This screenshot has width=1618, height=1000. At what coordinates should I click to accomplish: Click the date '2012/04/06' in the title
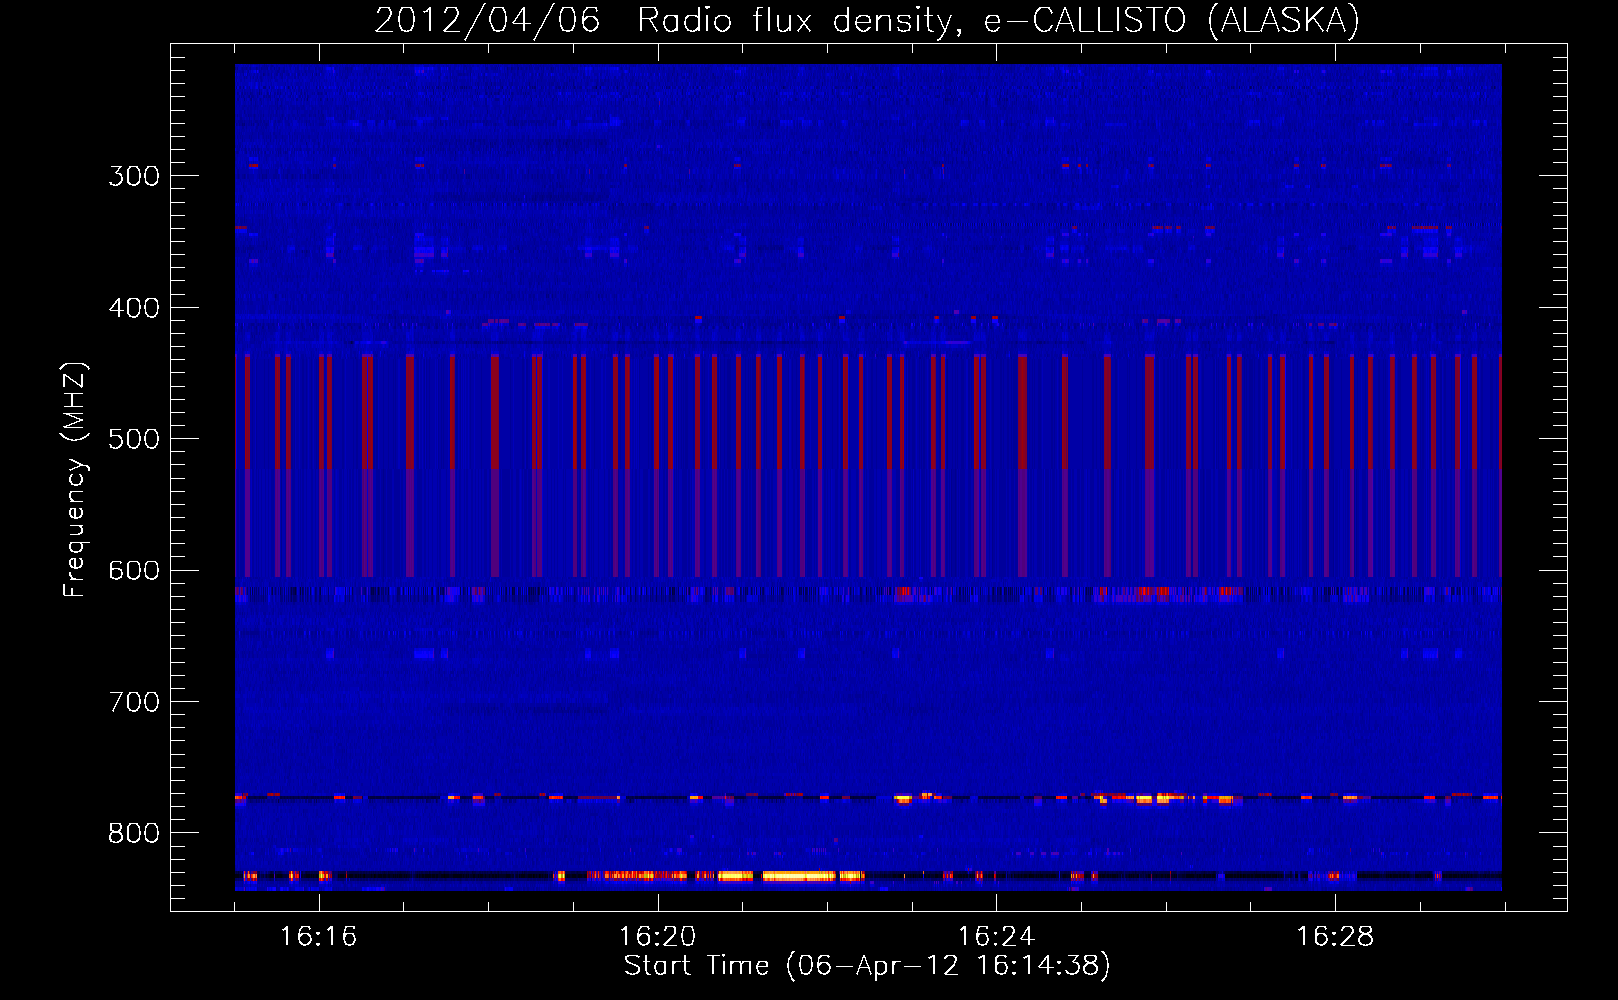[487, 21]
